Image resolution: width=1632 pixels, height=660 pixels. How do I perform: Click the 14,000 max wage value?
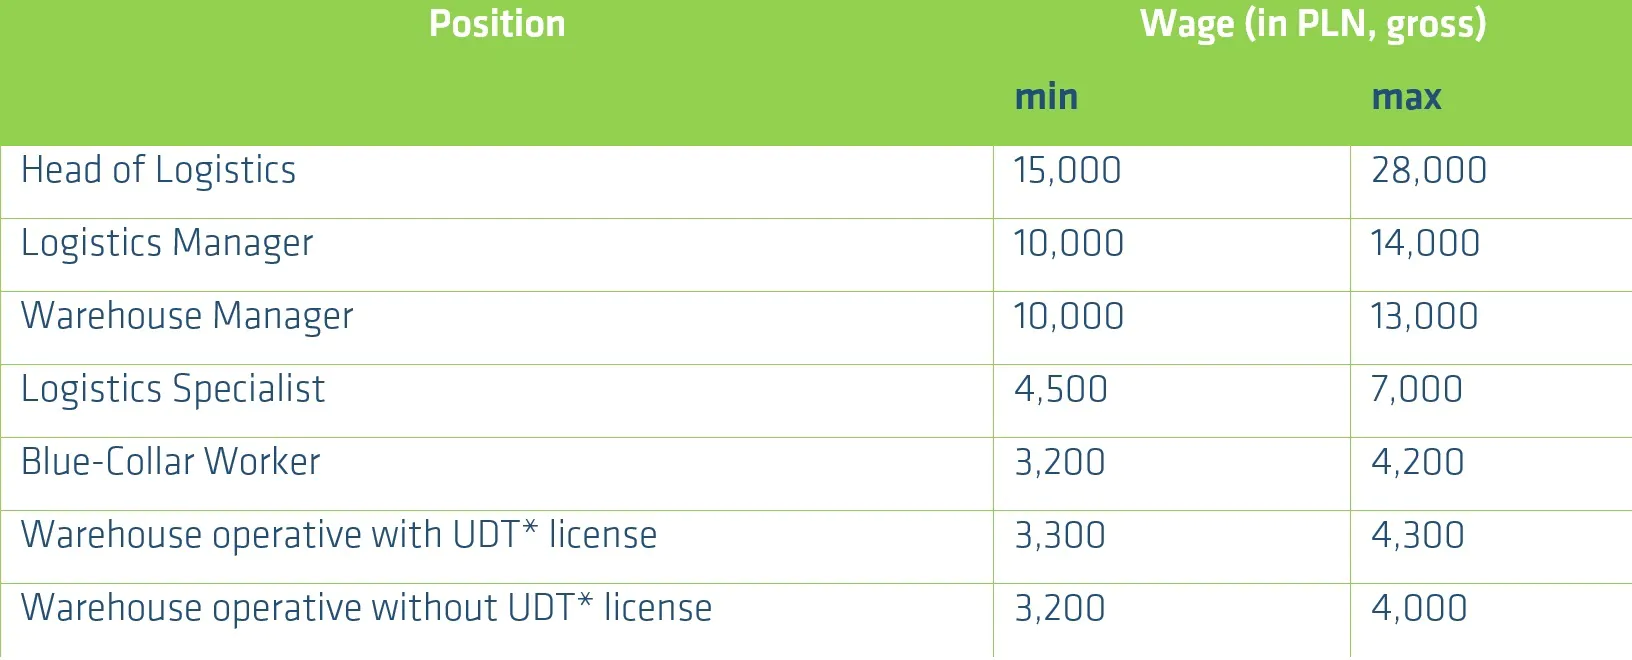[1425, 244]
